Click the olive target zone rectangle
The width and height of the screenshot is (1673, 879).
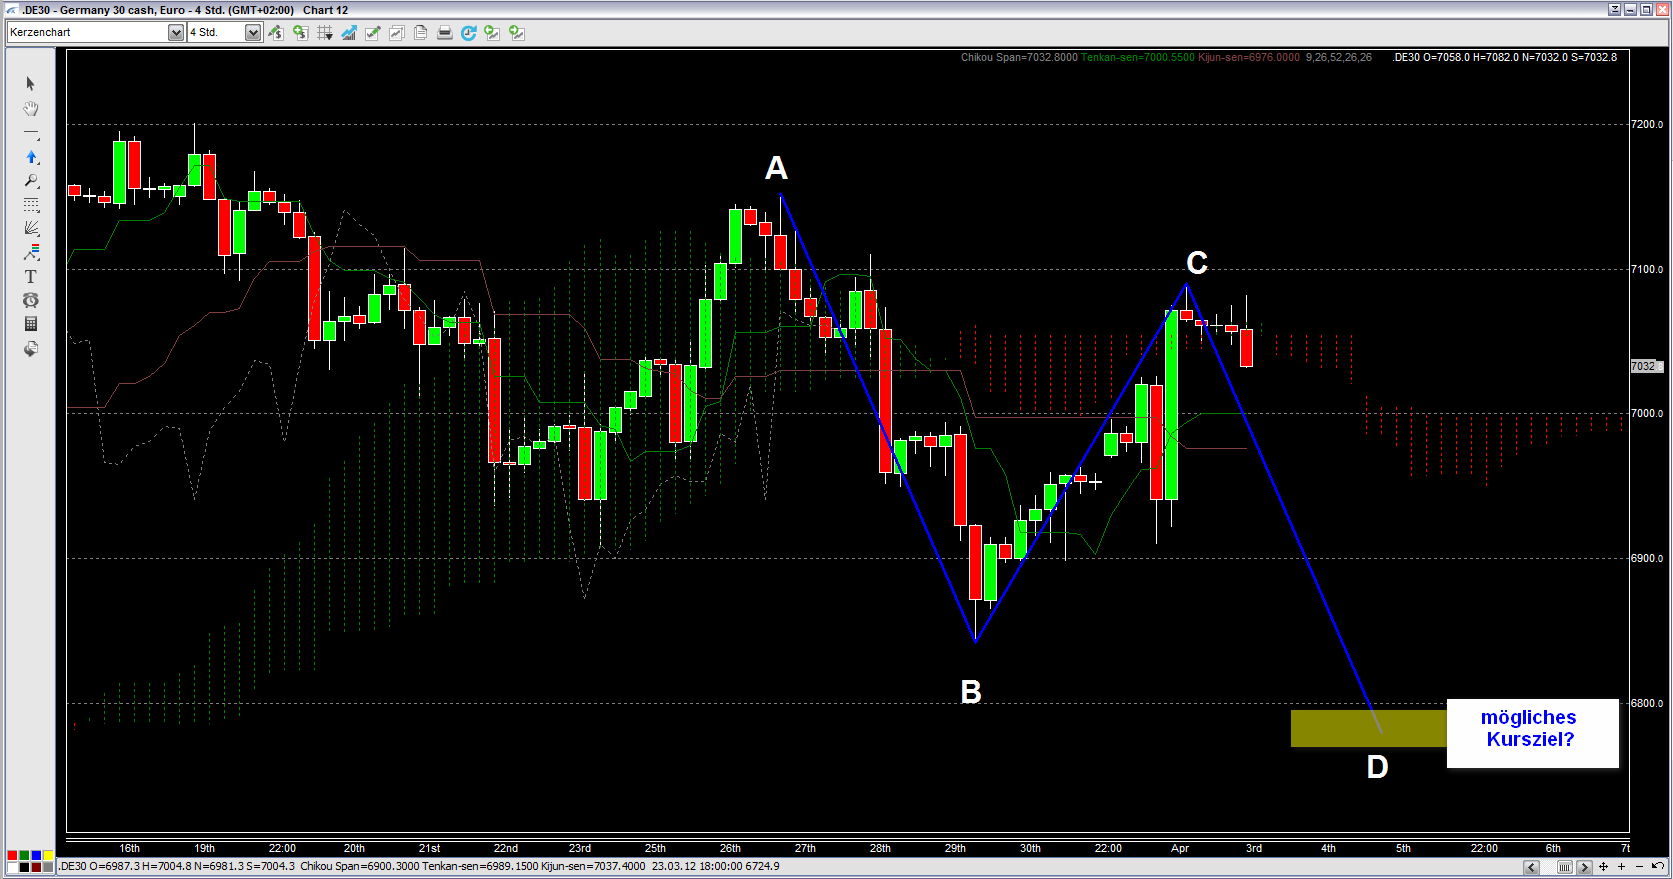point(1366,728)
